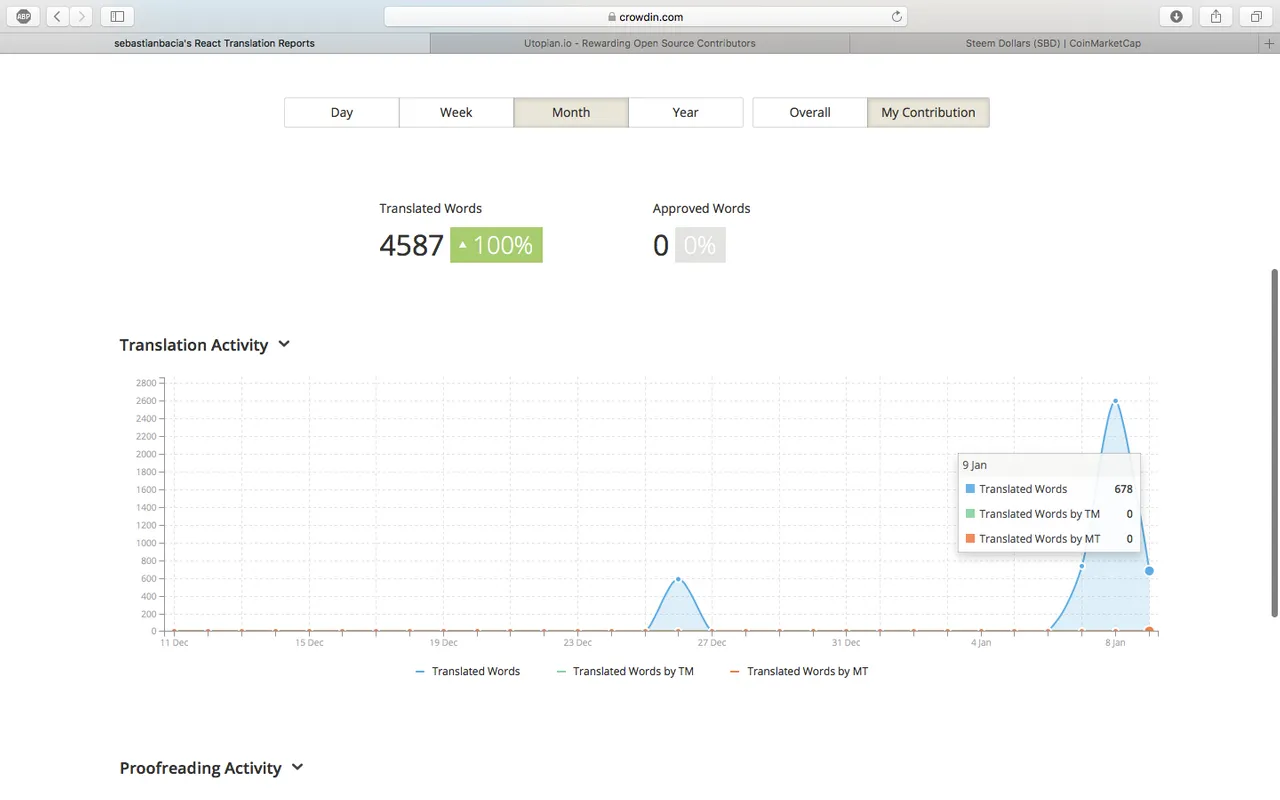Image resolution: width=1280 pixels, height=800 pixels.
Task: Click the 11 Dec axis label
Action: click(174, 643)
